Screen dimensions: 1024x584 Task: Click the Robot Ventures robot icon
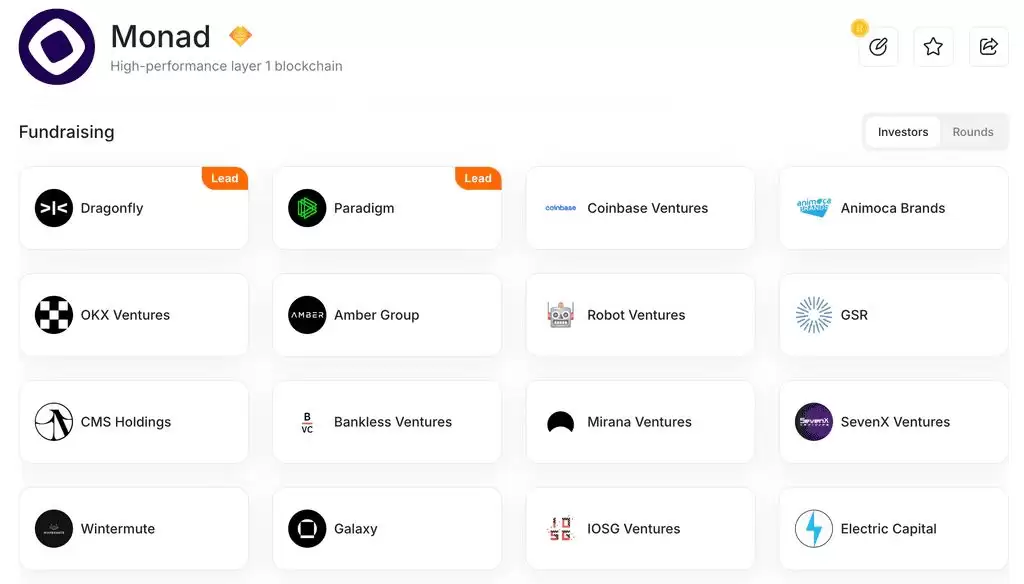point(560,315)
